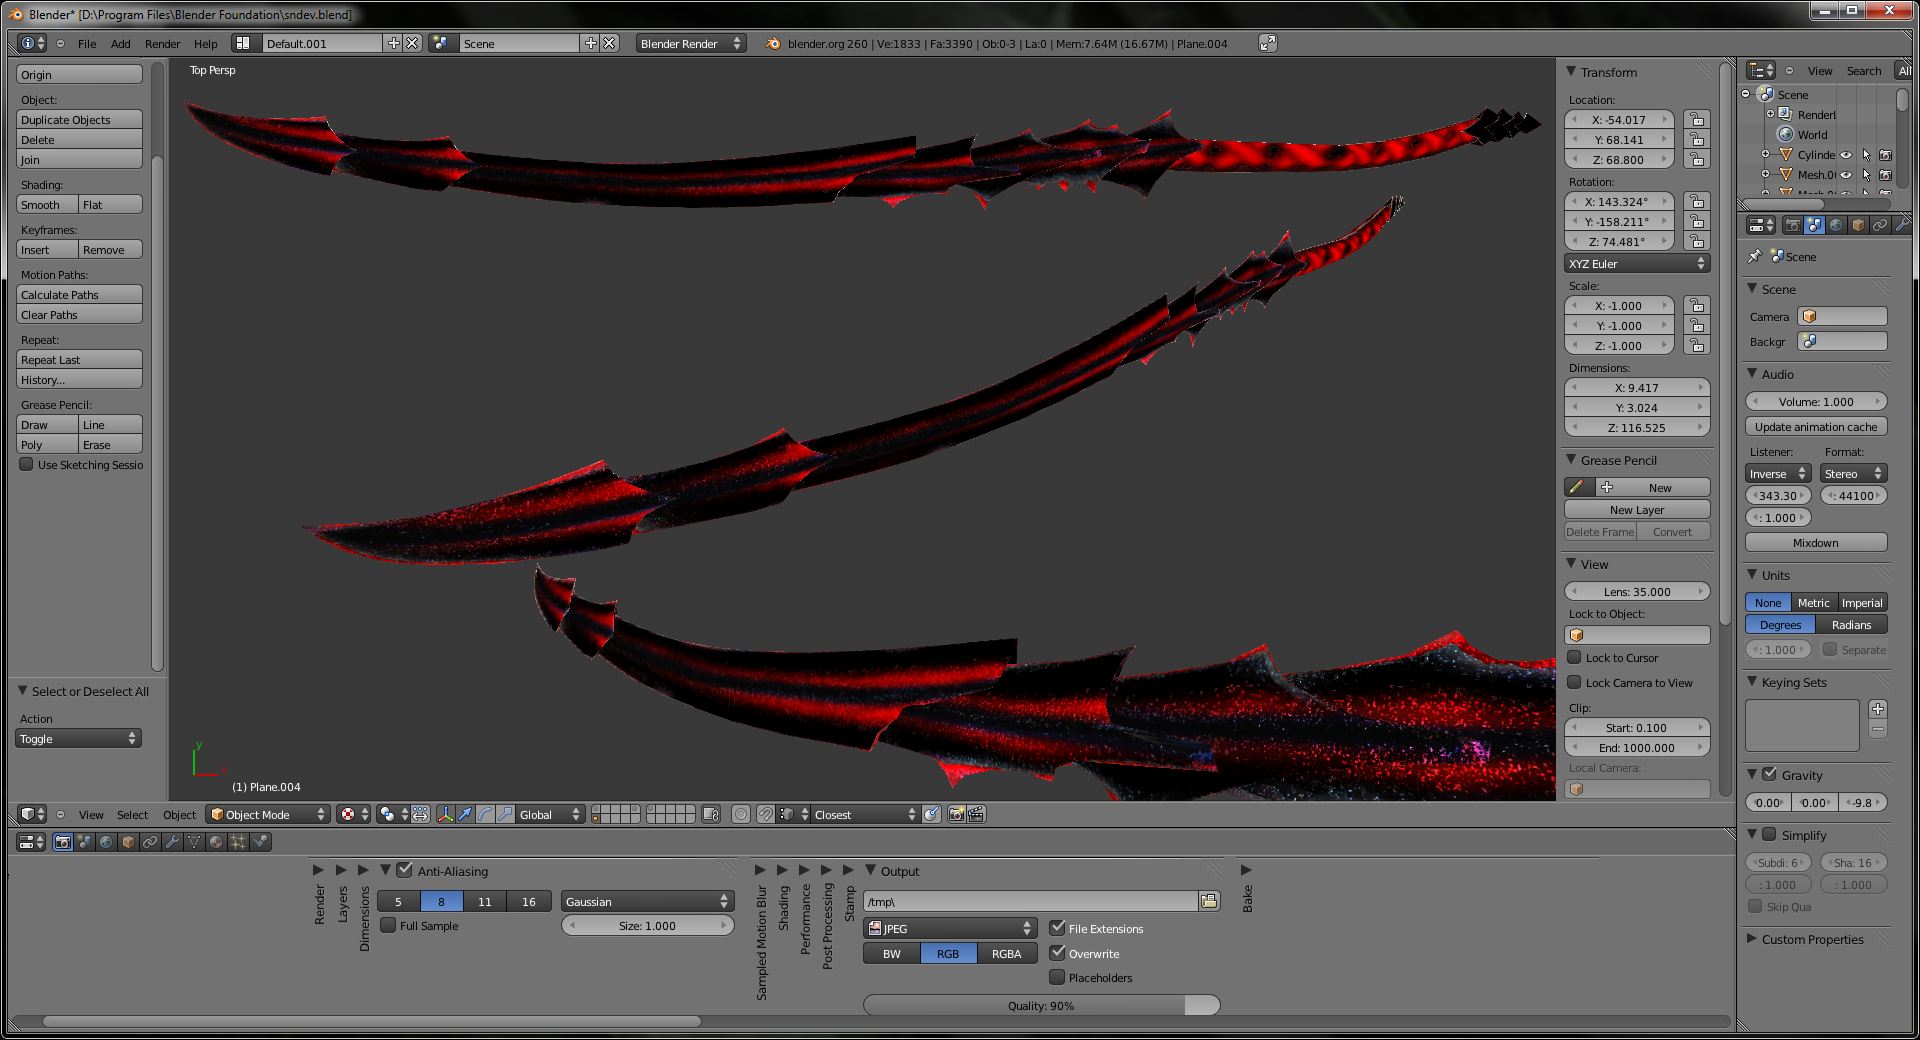This screenshot has height=1040, width=1920.
Task: Set shading to Smooth
Action: (x=47, y=204)
